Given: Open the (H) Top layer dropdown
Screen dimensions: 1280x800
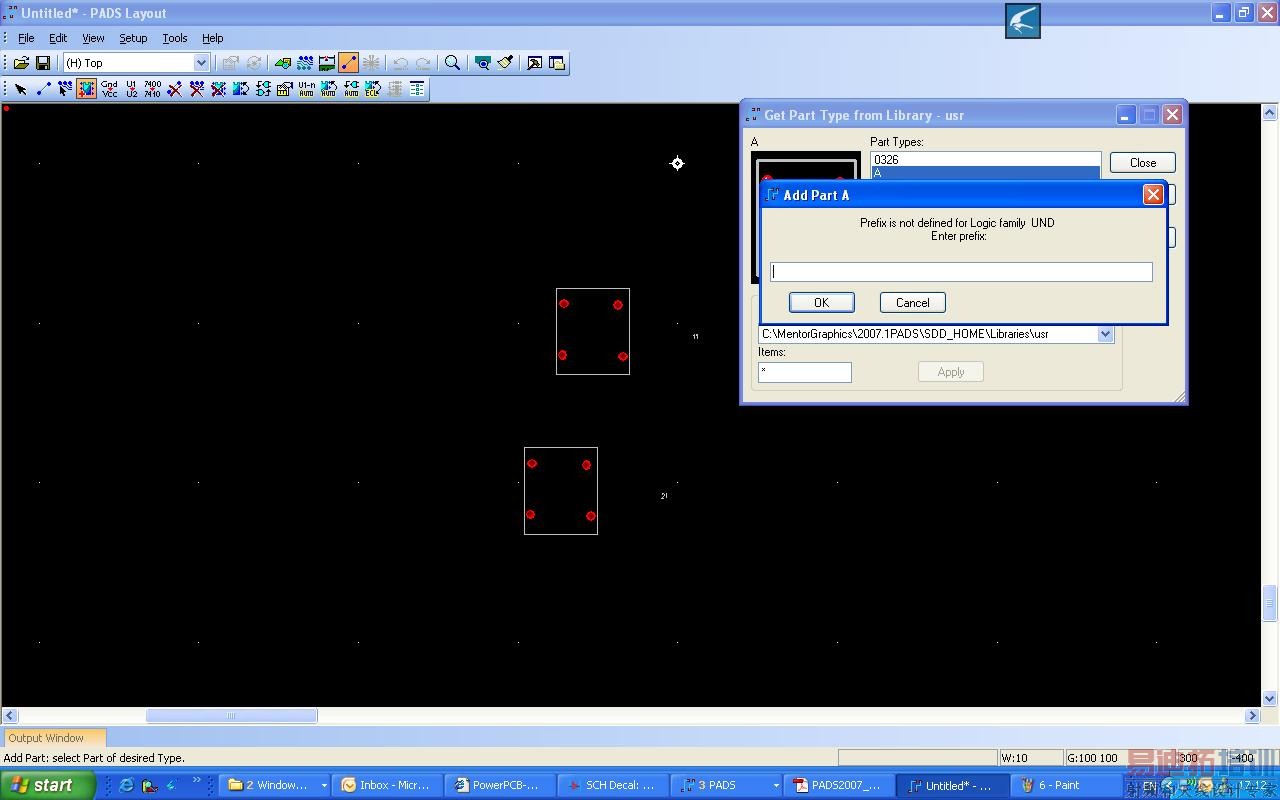Looking at the screenshot, I should click(201, 63).
